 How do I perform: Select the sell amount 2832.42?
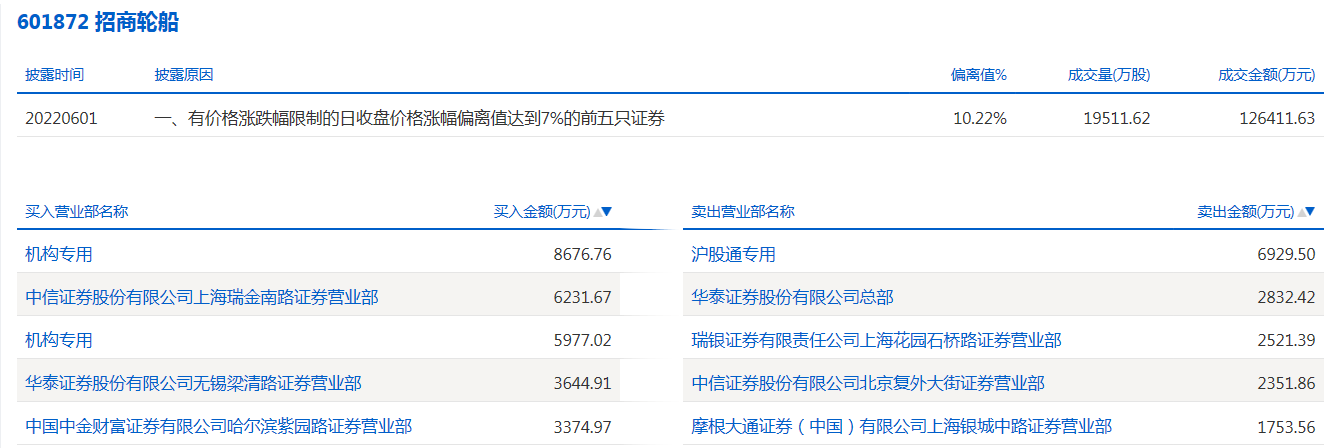pyautogui.click(x=1285, y=297)
